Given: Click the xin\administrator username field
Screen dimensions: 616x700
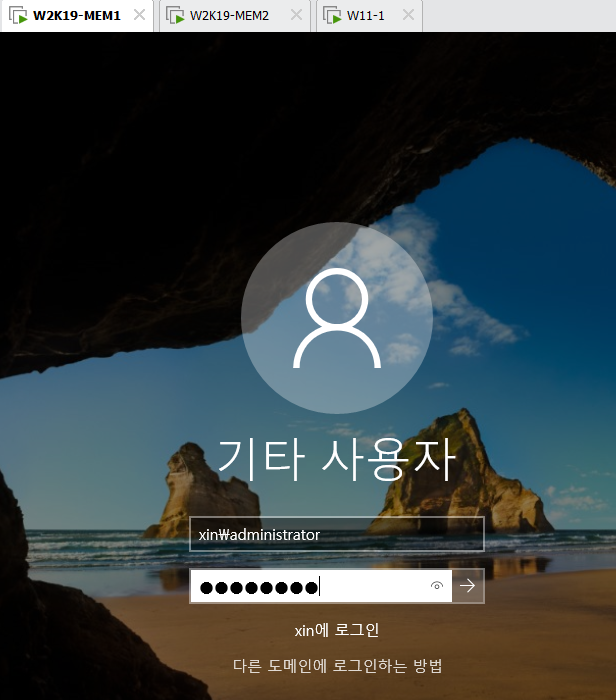Looking at the screenshot, I should (x=337, y=534).
